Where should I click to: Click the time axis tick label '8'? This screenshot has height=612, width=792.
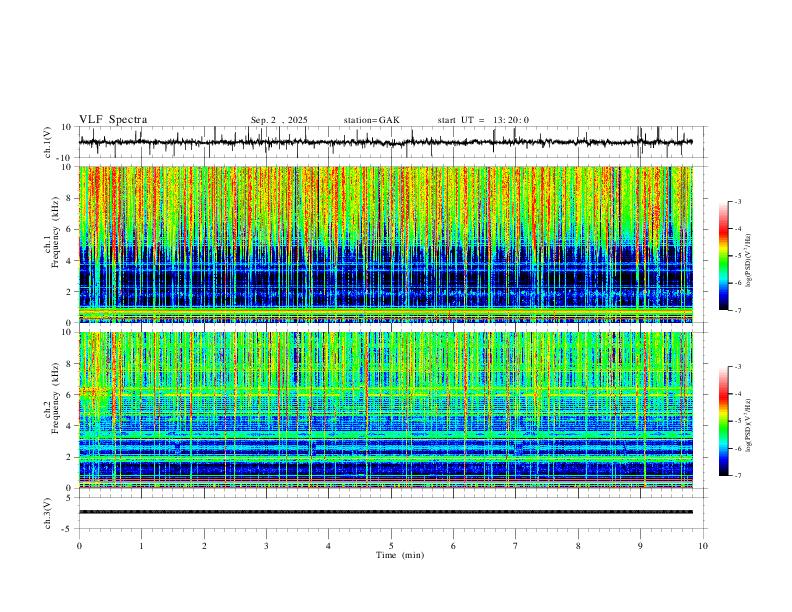[x=578, y=546]
